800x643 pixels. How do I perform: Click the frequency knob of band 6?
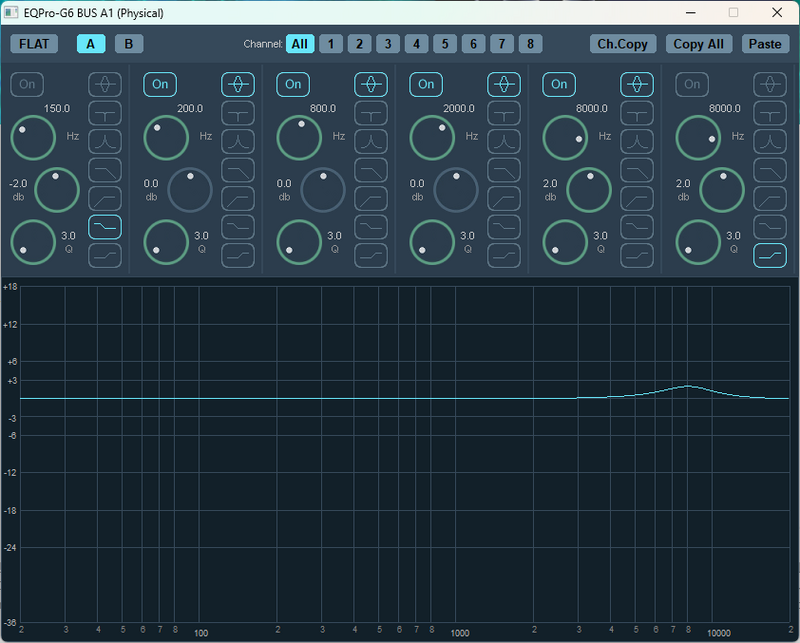coord(698,138)
